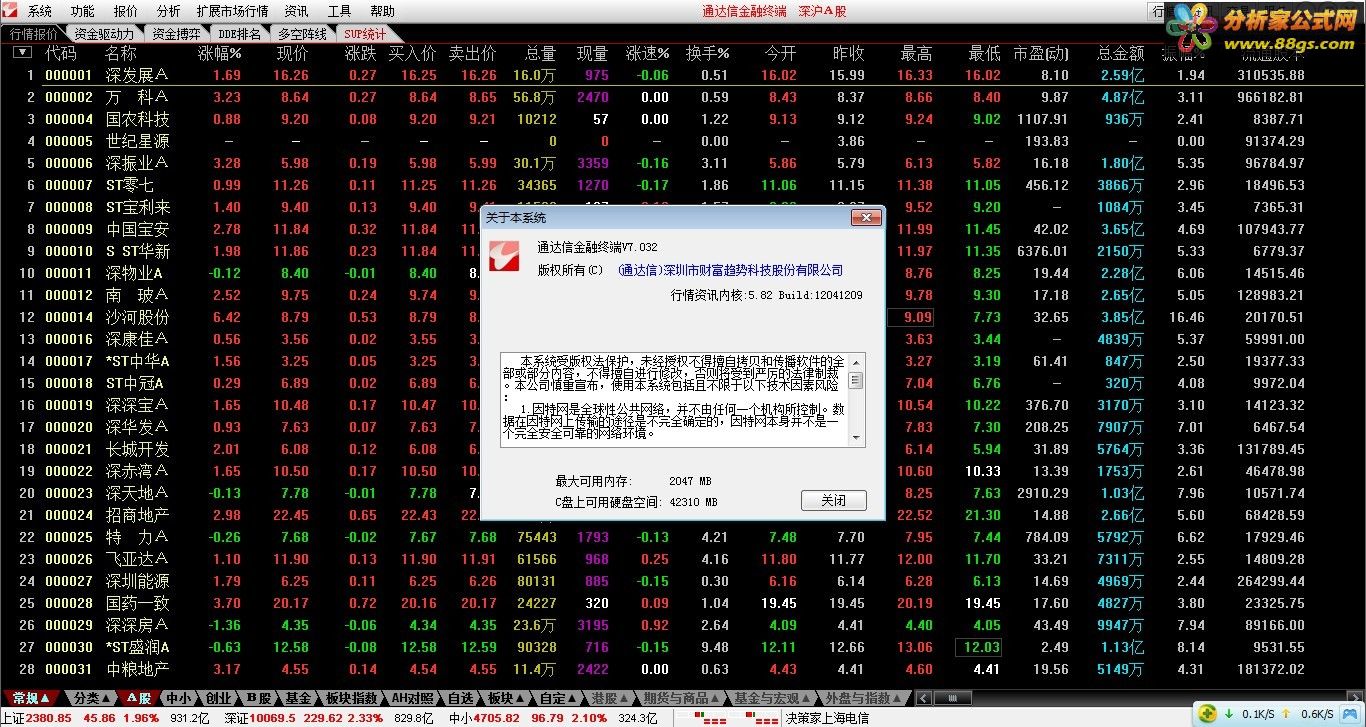Screen dimensions: 1366x727
Task: Expand the 期货与商品▲ bottom tab menu
Action: click(682, 698)
